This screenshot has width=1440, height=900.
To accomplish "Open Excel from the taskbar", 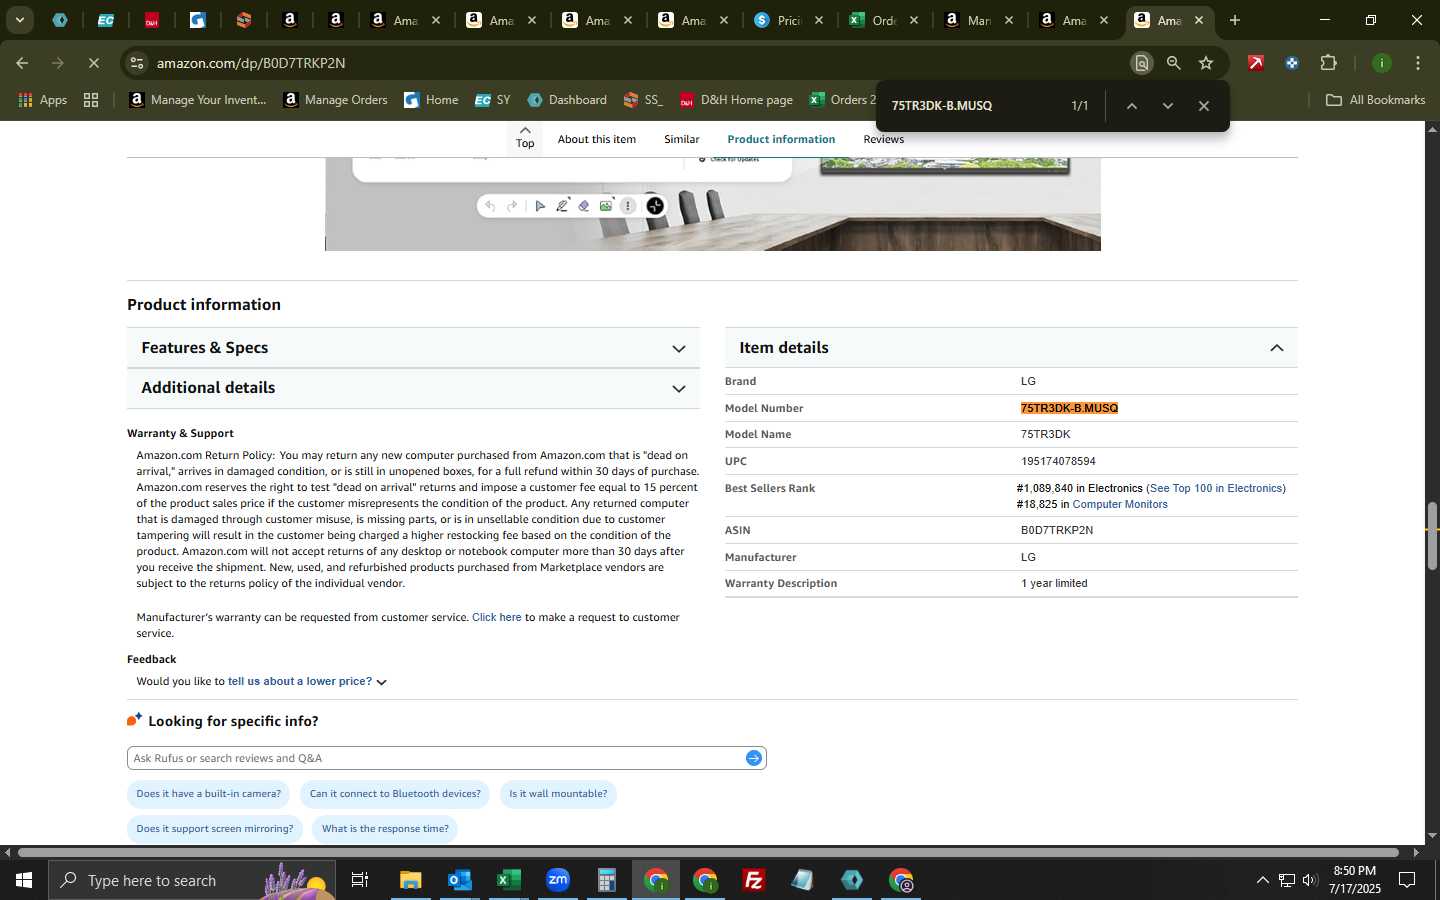I will pyautogui.click(x=509, y=880).
